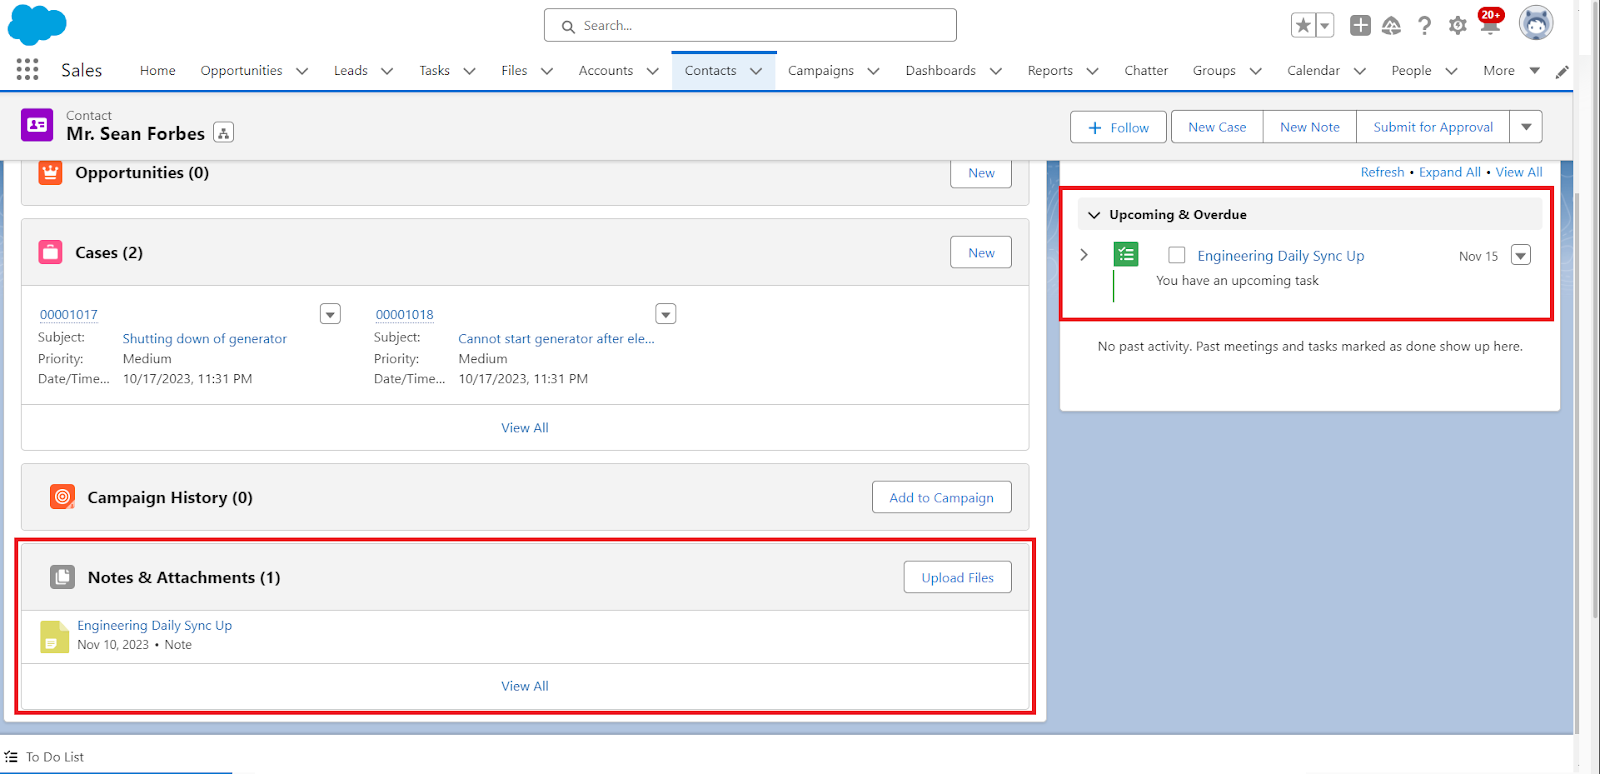This screenshot has height=774, width=1600.
Task: Switch to the Accounts tab
Action: [606, 70]
